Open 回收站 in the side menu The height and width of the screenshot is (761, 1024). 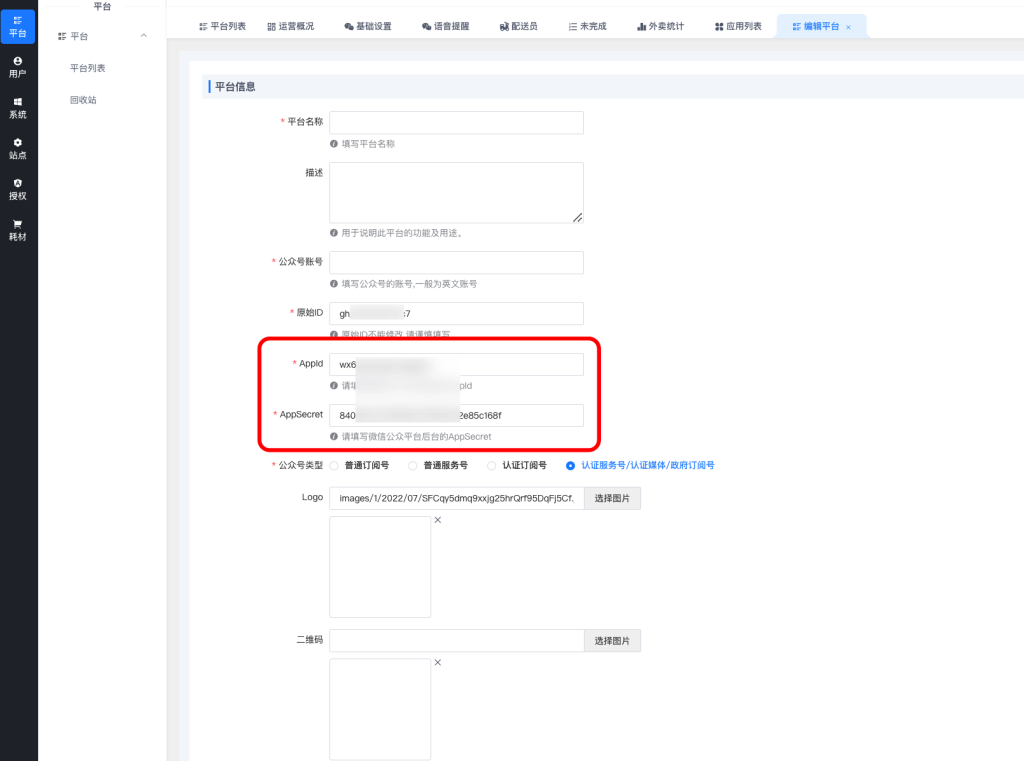coord(83,100)
